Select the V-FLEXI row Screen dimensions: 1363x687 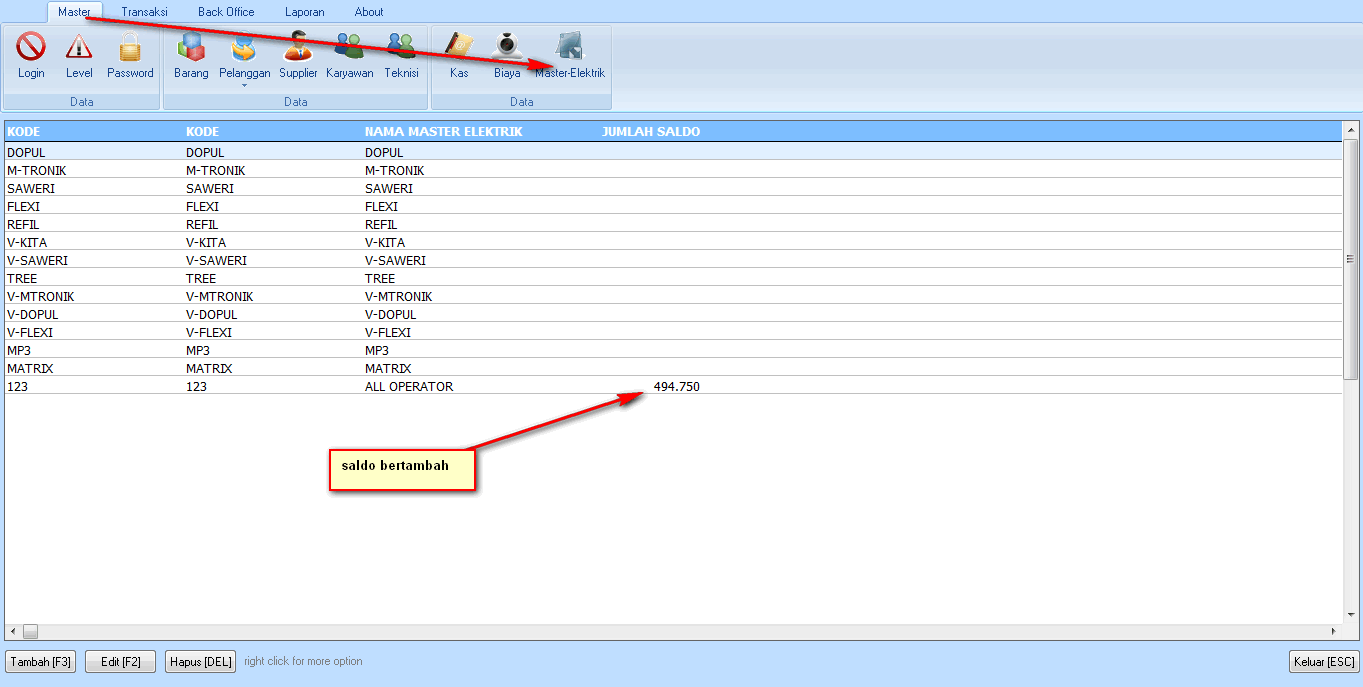tap(673, 332)
